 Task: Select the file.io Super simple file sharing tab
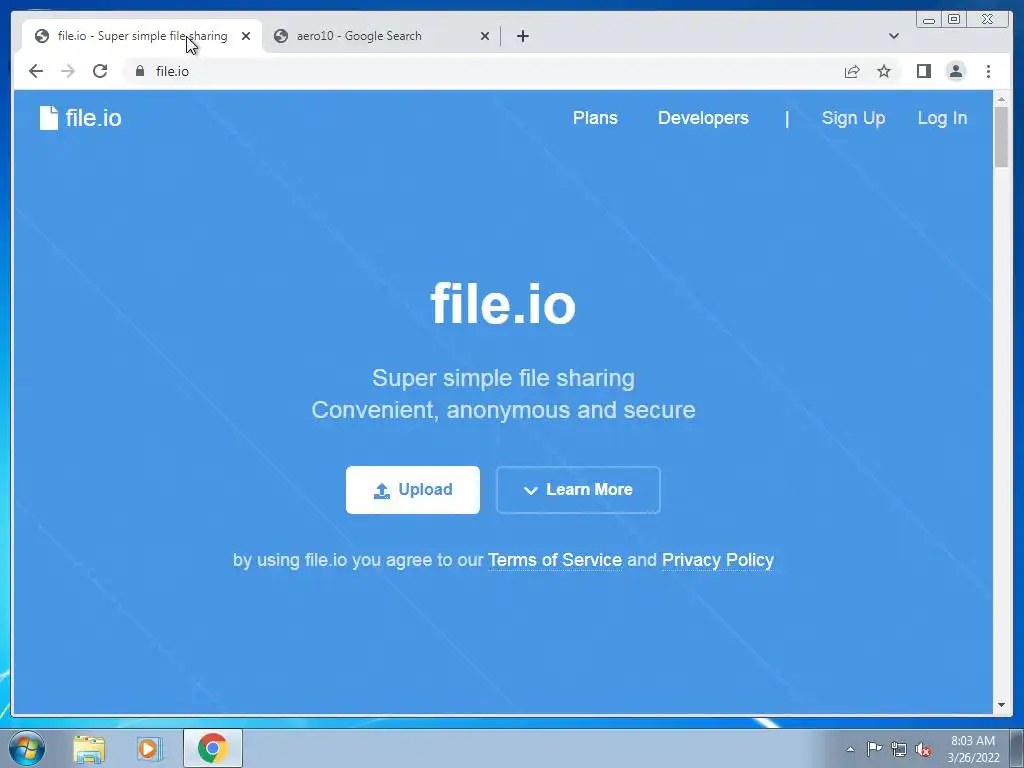coord(142,36)
